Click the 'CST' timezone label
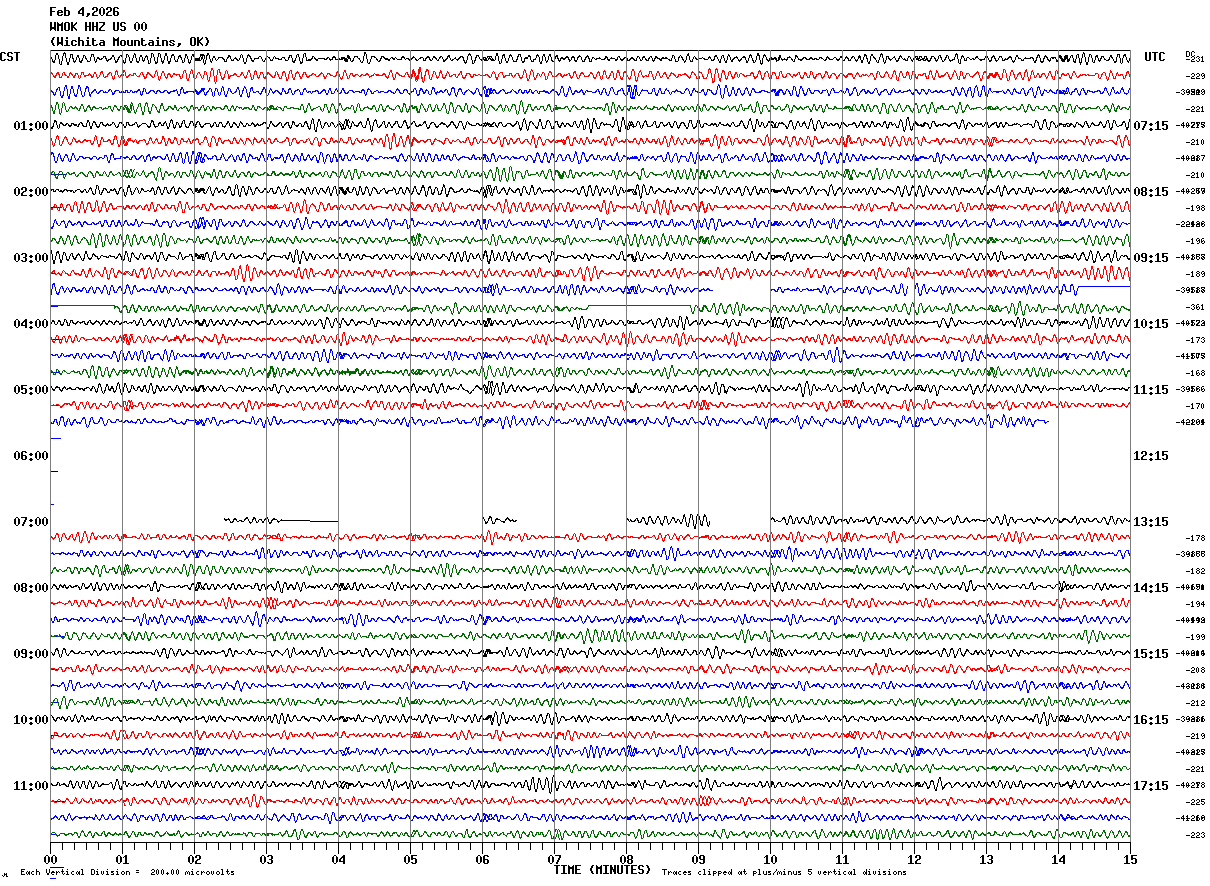Viewport: 1210px width, 886px height. [10, 57]
